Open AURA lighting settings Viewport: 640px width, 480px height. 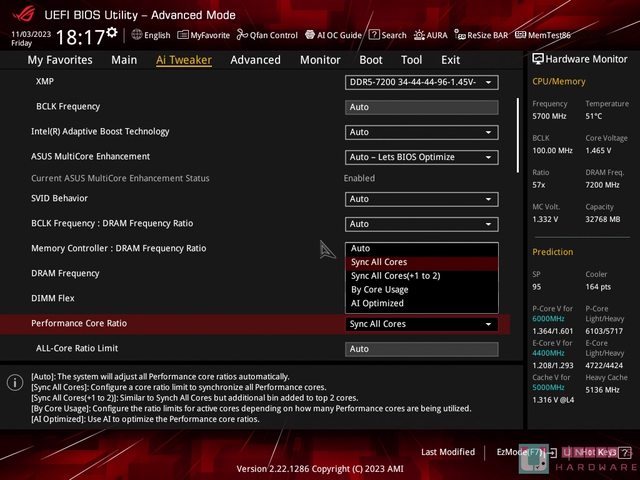[430, 35]
